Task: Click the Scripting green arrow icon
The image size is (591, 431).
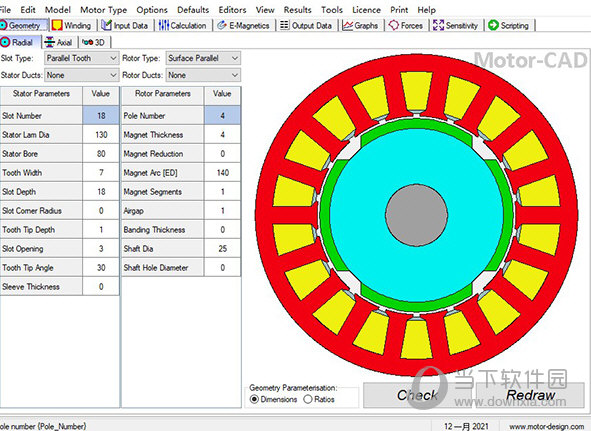Action: click(493, 25)
